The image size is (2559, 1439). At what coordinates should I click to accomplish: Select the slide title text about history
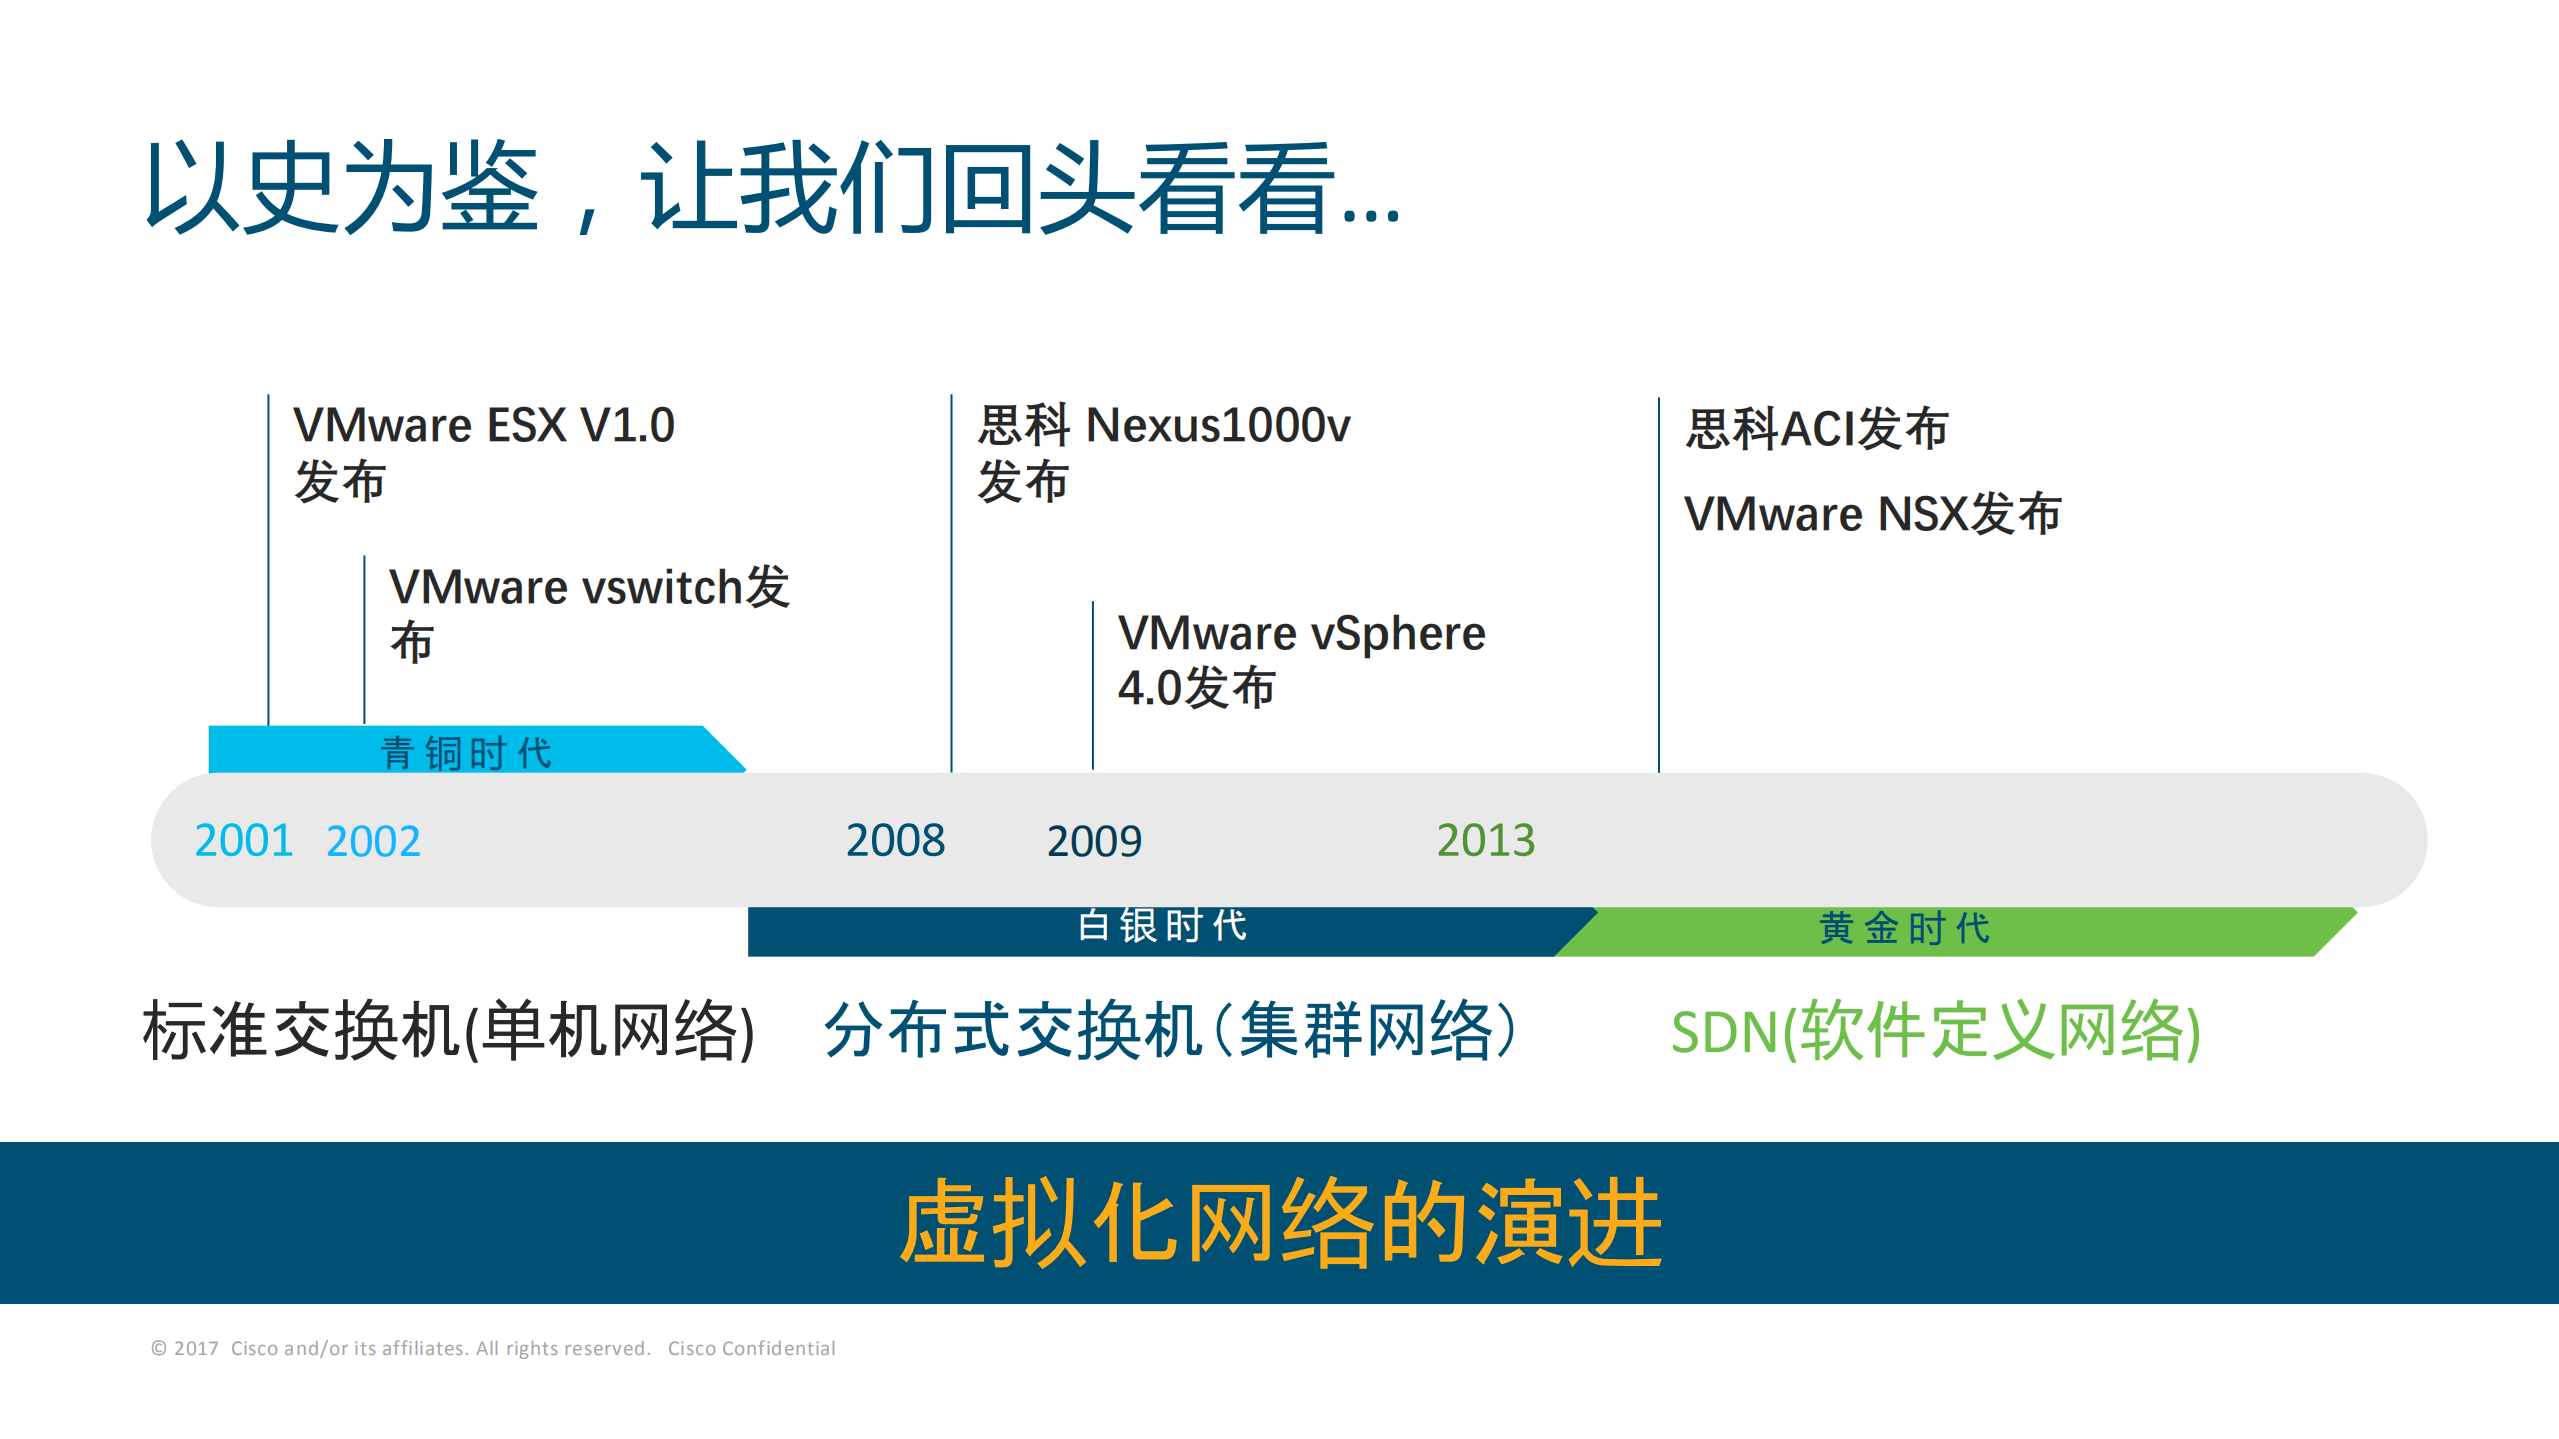click(770, 185)
